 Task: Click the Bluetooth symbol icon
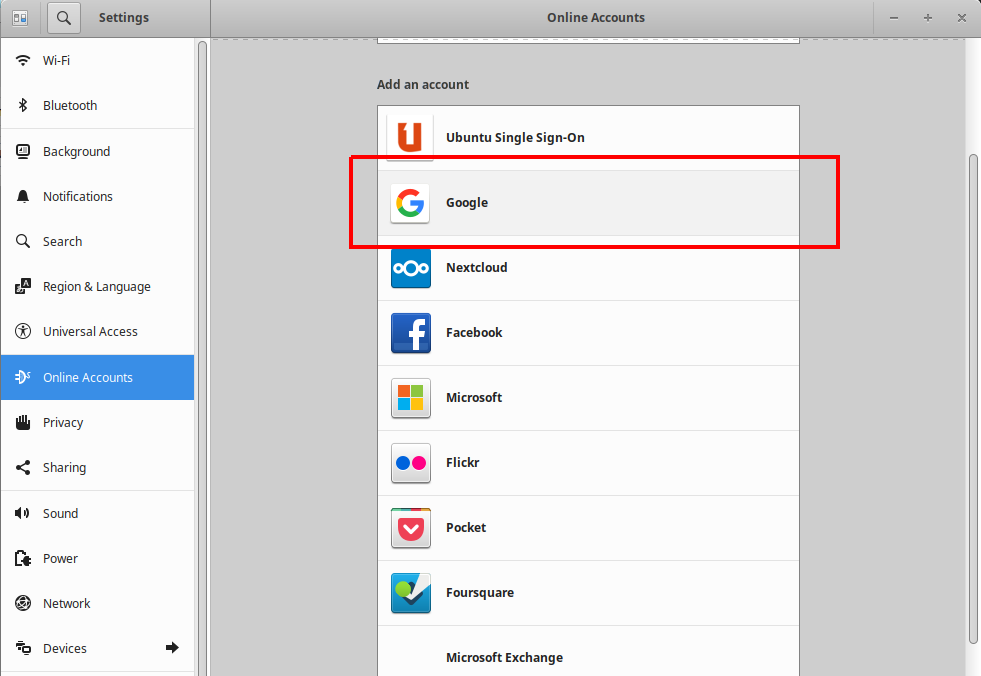tap(23, 105)
